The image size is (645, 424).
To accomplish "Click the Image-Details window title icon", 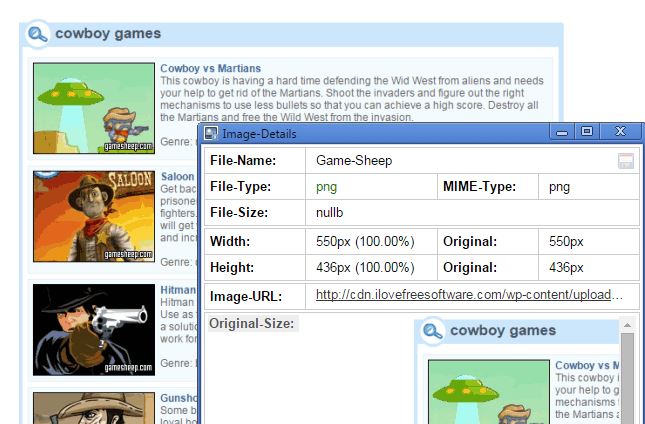I will (x=211, y=133).
